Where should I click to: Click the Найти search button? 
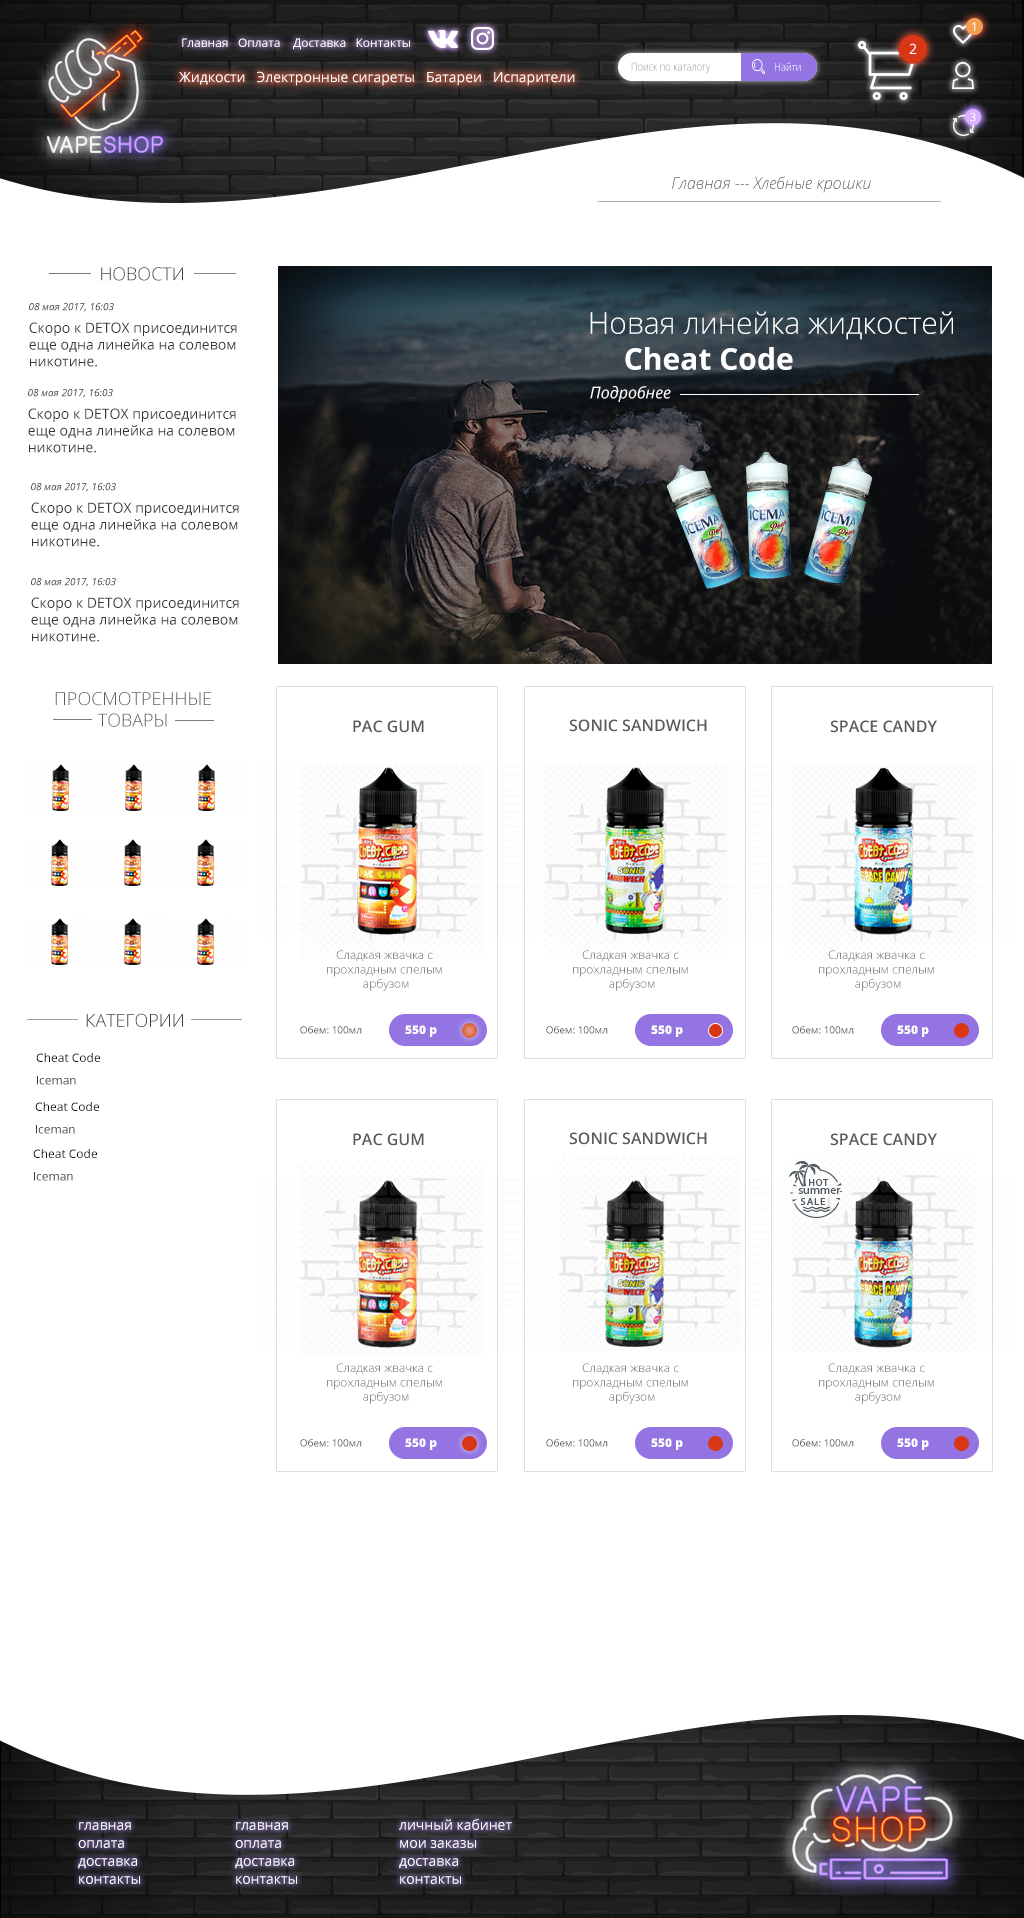tap(779, 67)
